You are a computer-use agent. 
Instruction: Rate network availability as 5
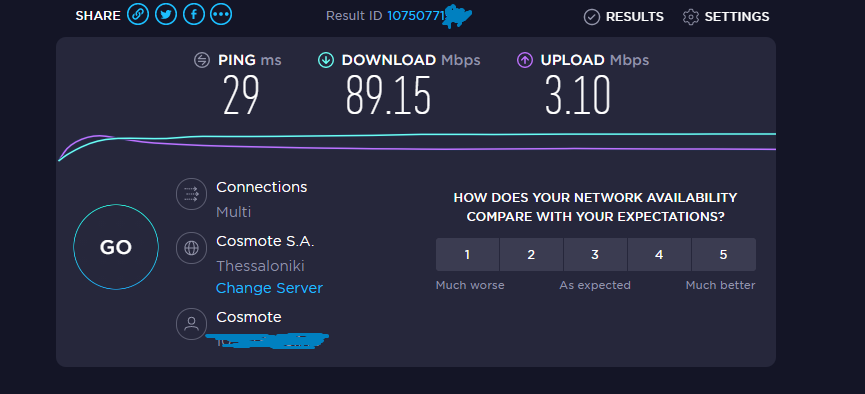tap(724, 254)
